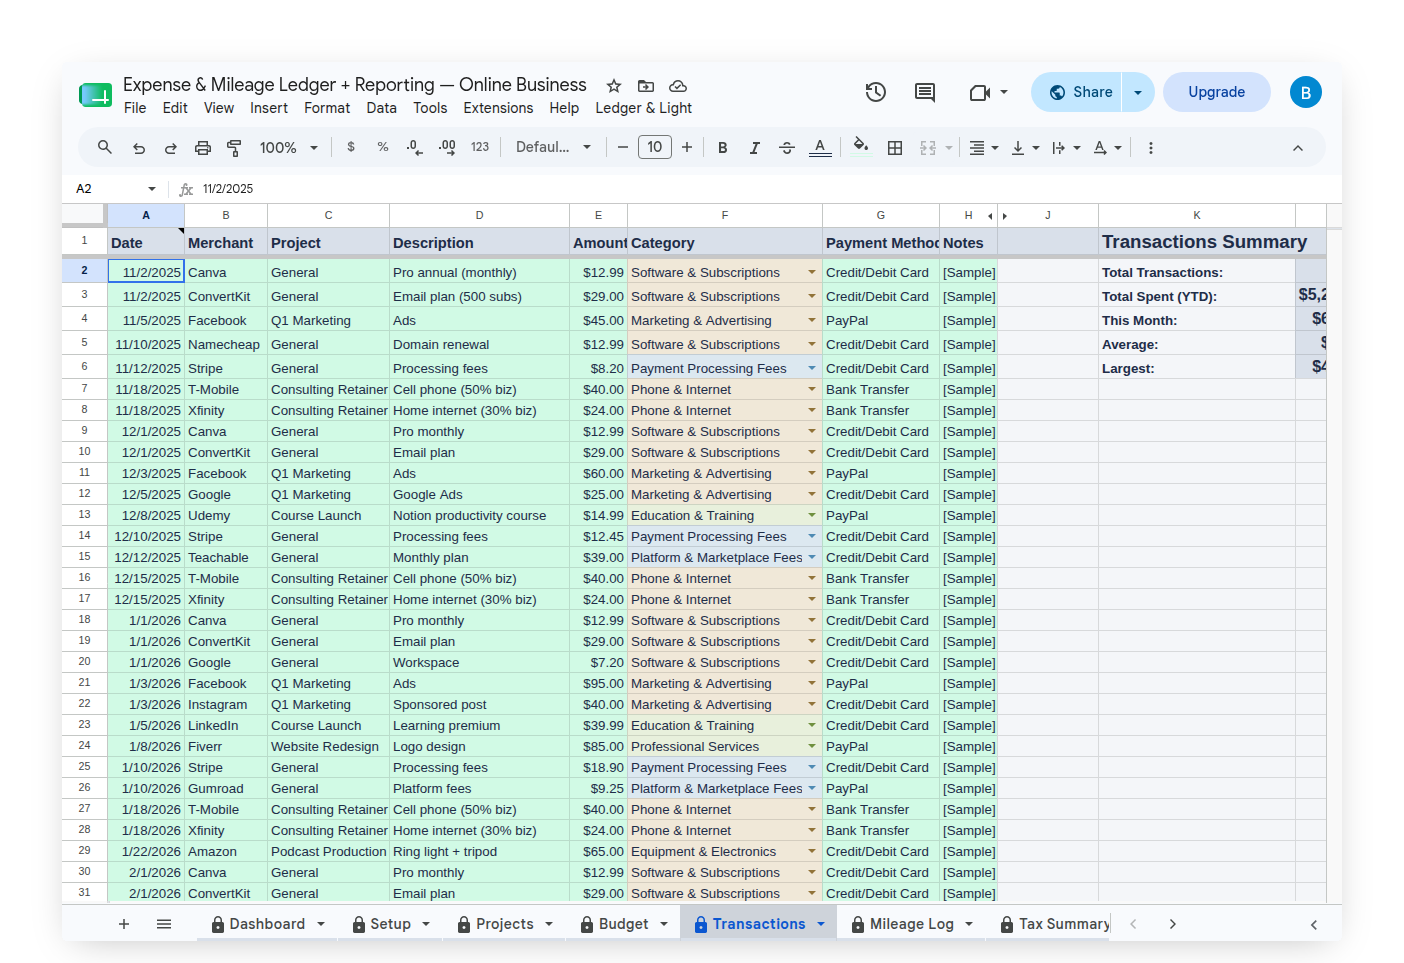Screen dimensions: 1404x963
Task: Star the document title
Action: 614,86
